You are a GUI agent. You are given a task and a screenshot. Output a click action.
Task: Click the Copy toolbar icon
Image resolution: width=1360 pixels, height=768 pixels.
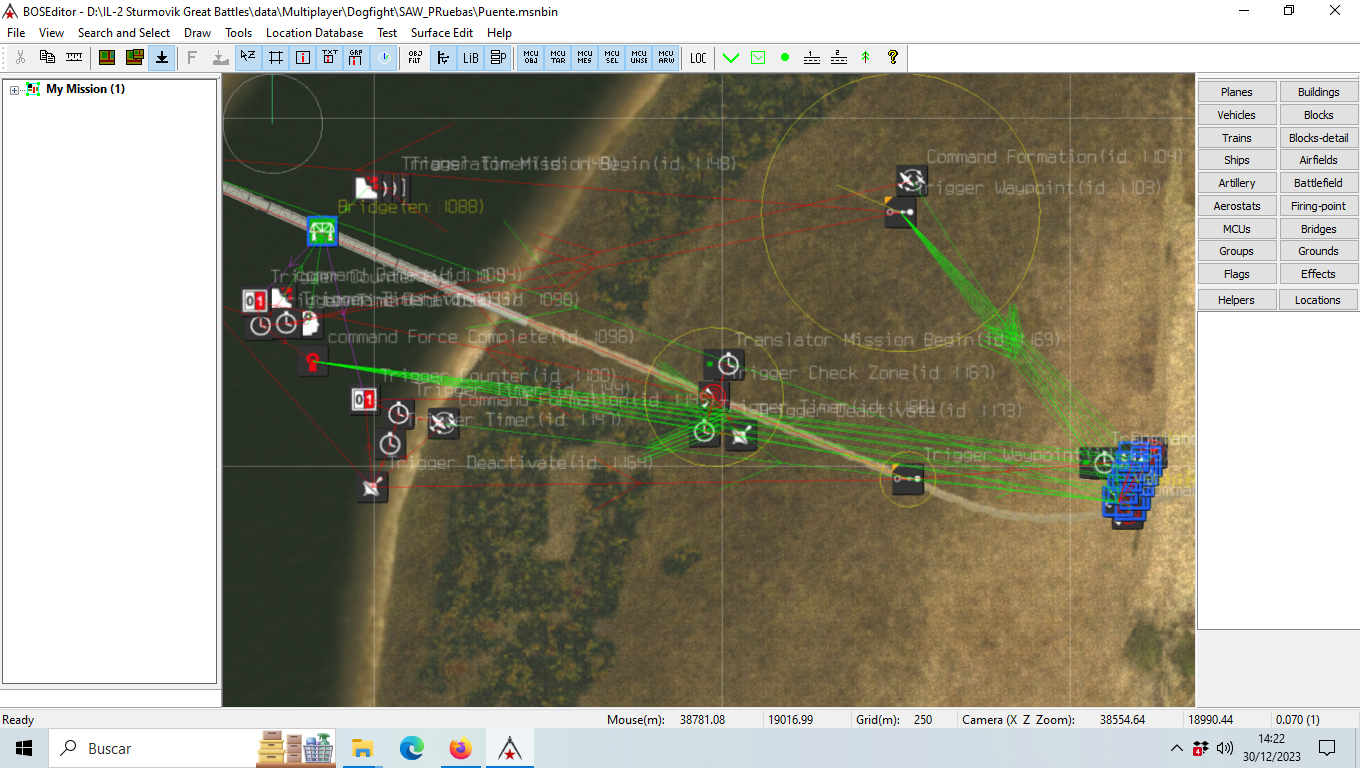point(47,58)
